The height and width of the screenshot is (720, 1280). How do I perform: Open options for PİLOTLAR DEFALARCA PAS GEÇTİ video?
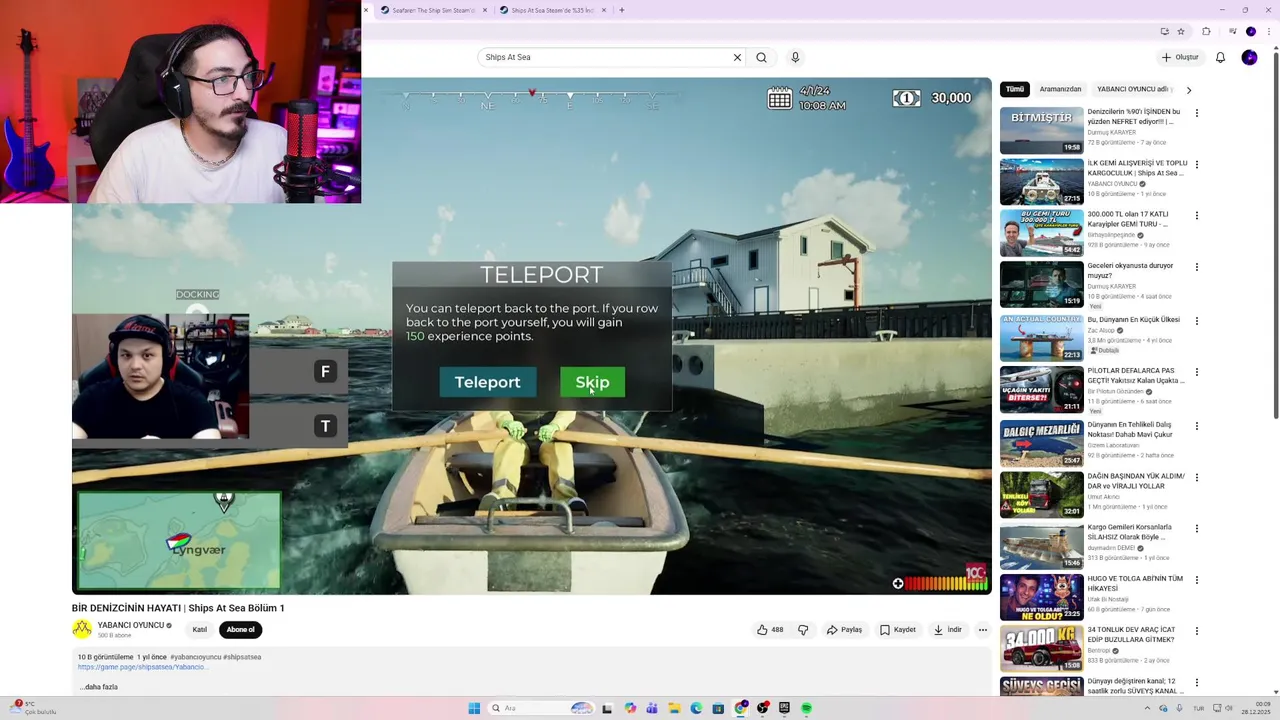pos(1196,372)
